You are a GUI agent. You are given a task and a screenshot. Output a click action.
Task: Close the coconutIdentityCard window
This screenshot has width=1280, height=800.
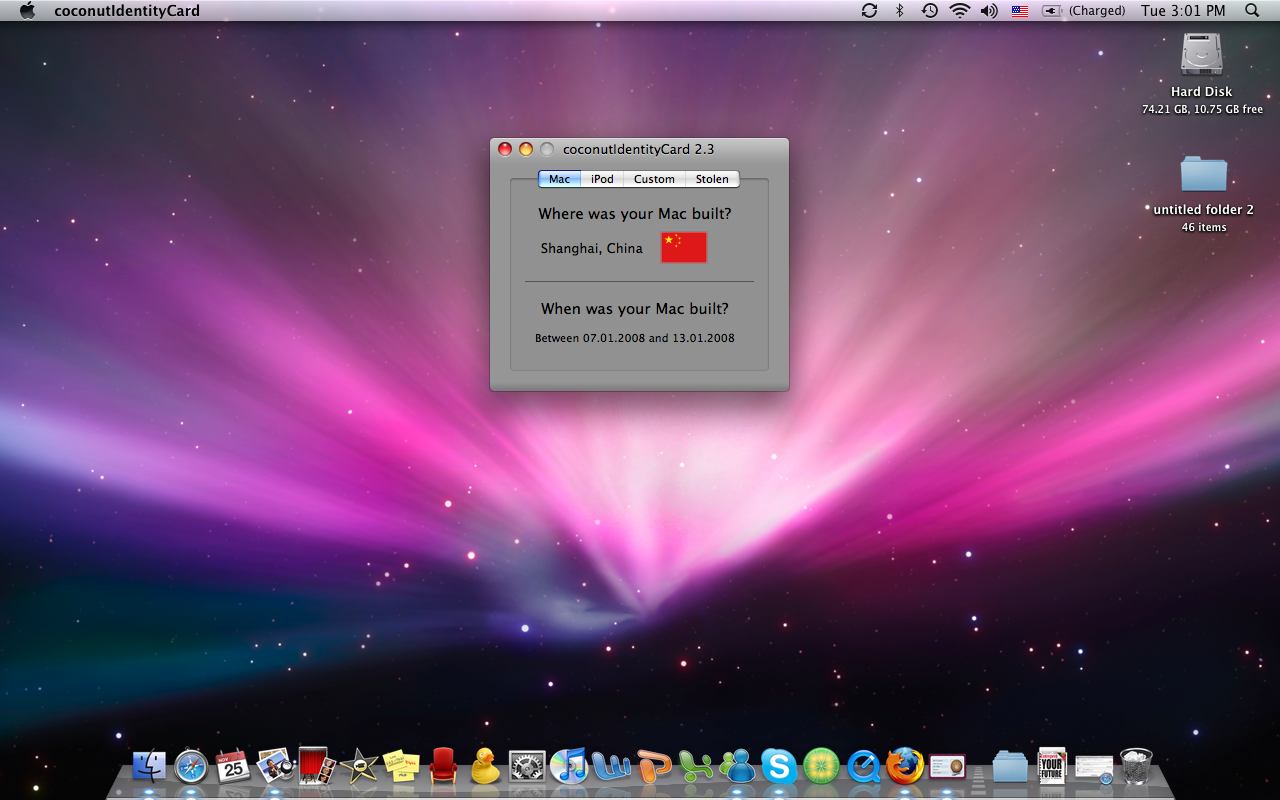tap(505, 149)
